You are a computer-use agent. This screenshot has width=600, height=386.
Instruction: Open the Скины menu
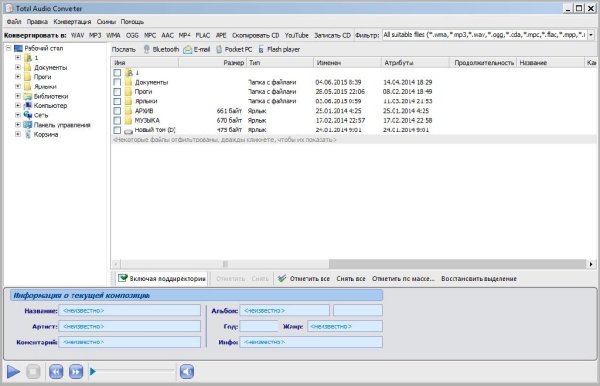point(106,22)
